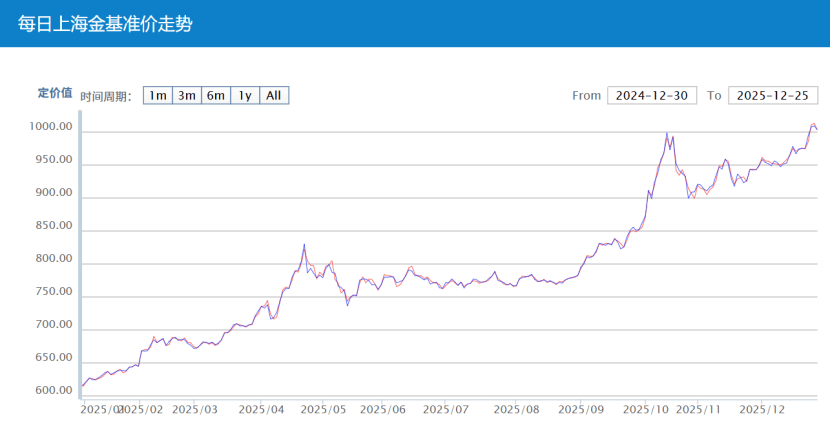Image resolution: width=831 pixels, height=421 pixels.
Task: Choose the 6m period option
Action: coord(215,95)
